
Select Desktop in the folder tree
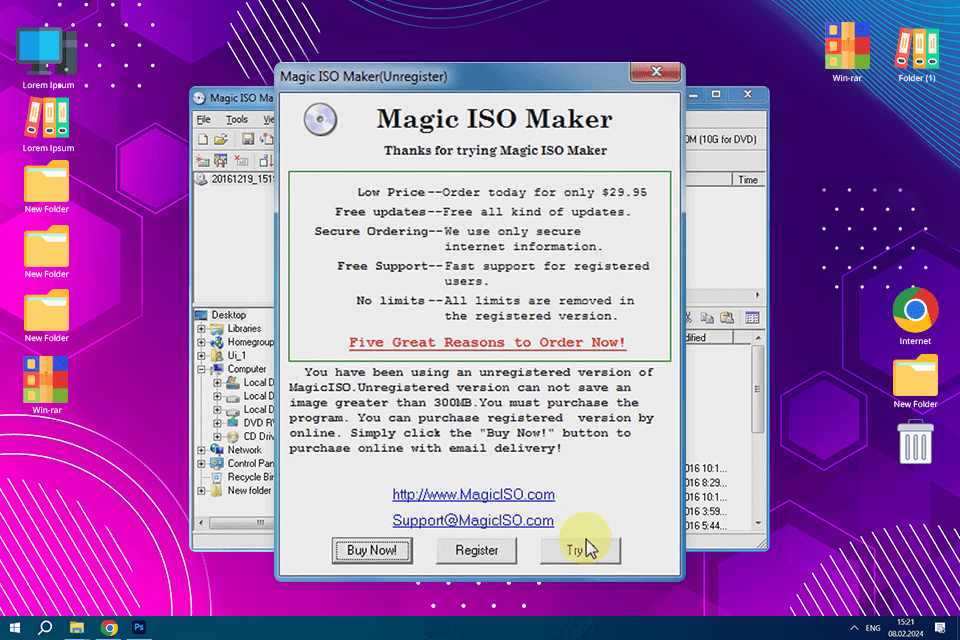(228, 315)
